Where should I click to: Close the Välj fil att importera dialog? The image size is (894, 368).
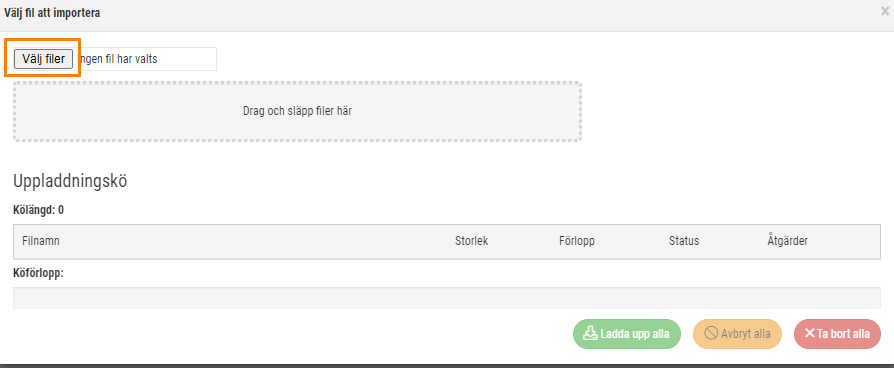pyautogui.click(x=885, y=11)
